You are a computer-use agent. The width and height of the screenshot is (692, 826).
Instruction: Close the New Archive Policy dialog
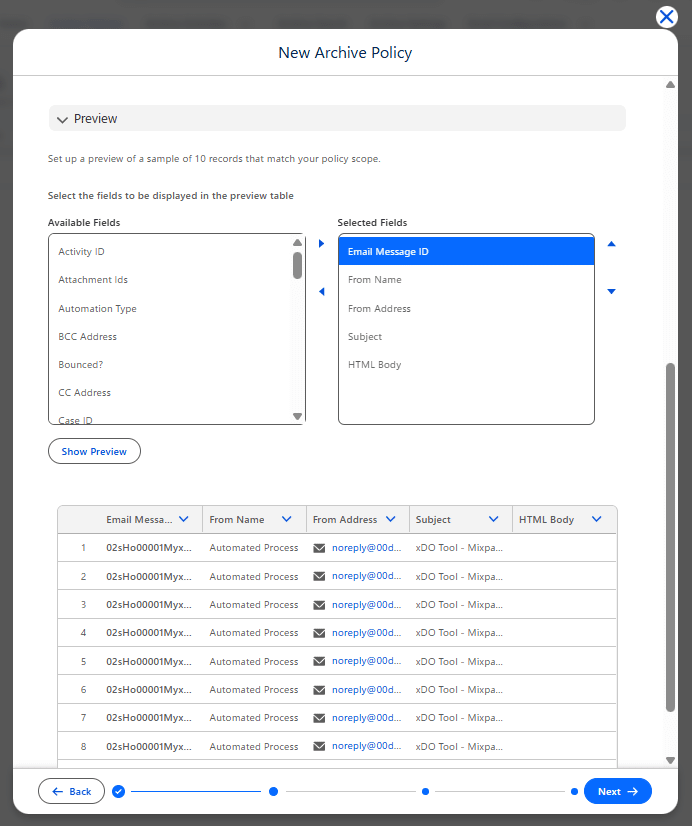point(666,17)
